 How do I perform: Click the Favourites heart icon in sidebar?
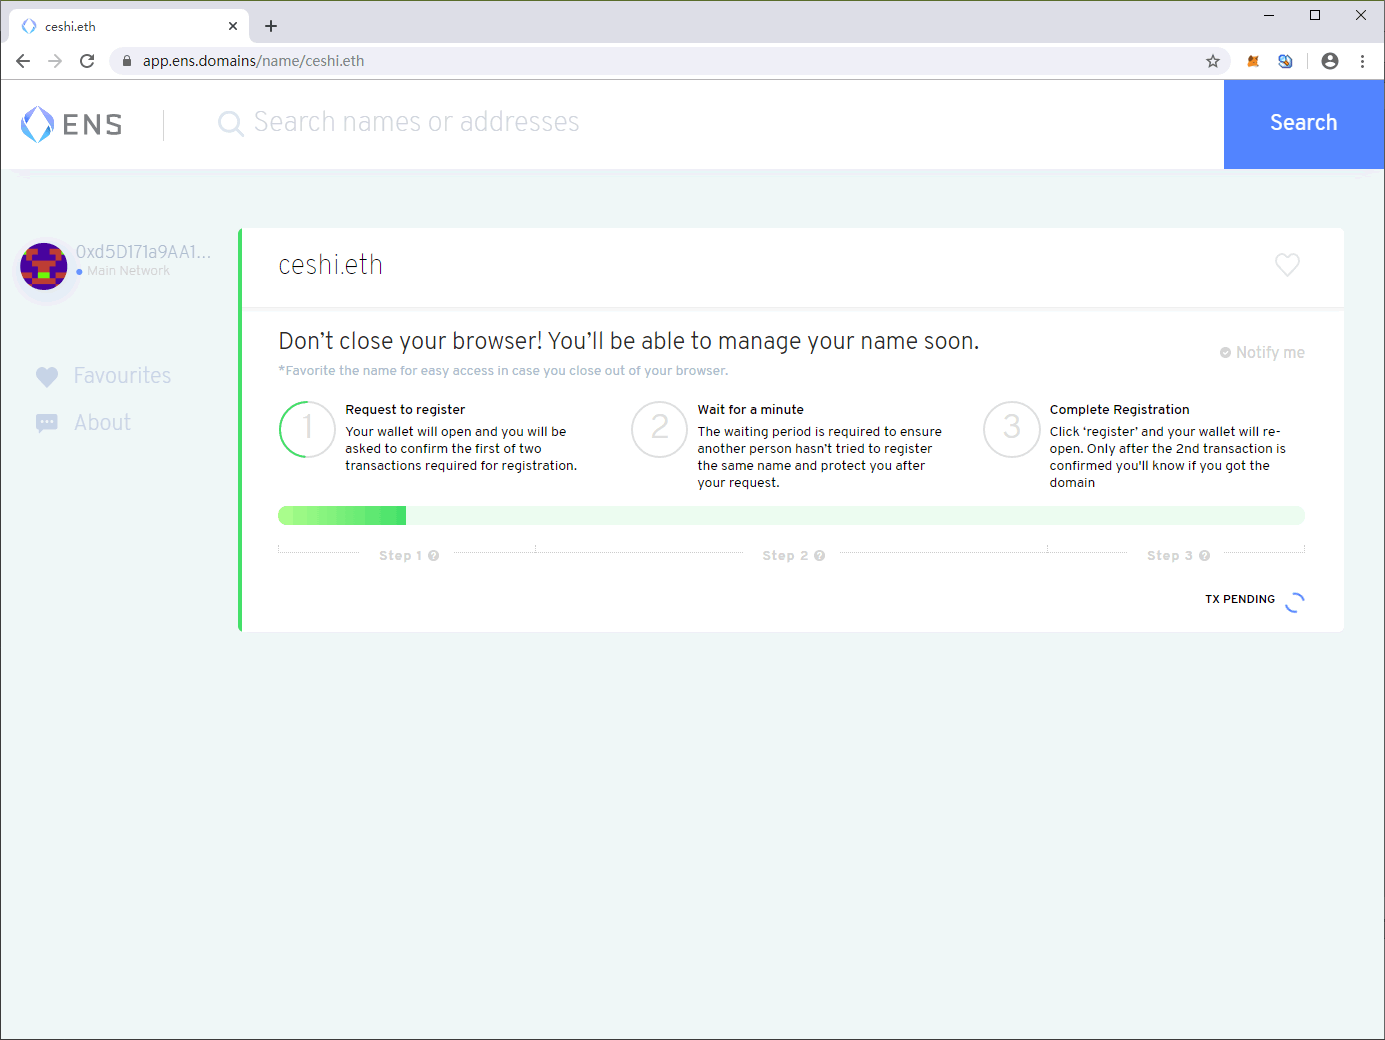47,376
